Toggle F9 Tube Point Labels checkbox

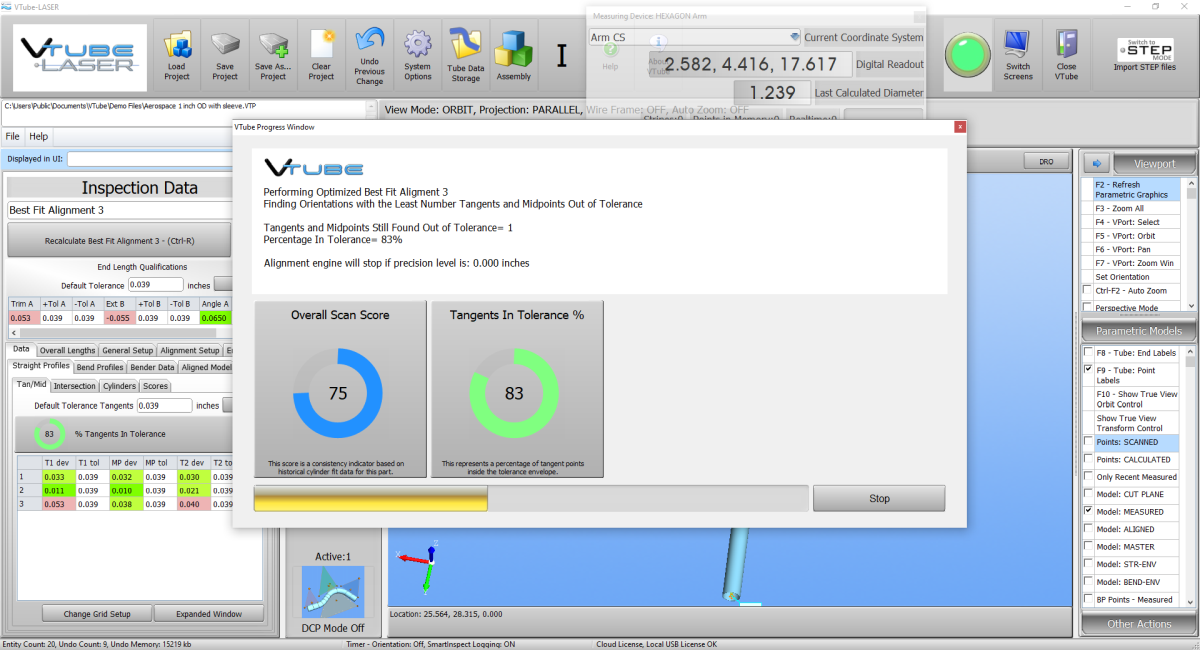(1089, 370)
